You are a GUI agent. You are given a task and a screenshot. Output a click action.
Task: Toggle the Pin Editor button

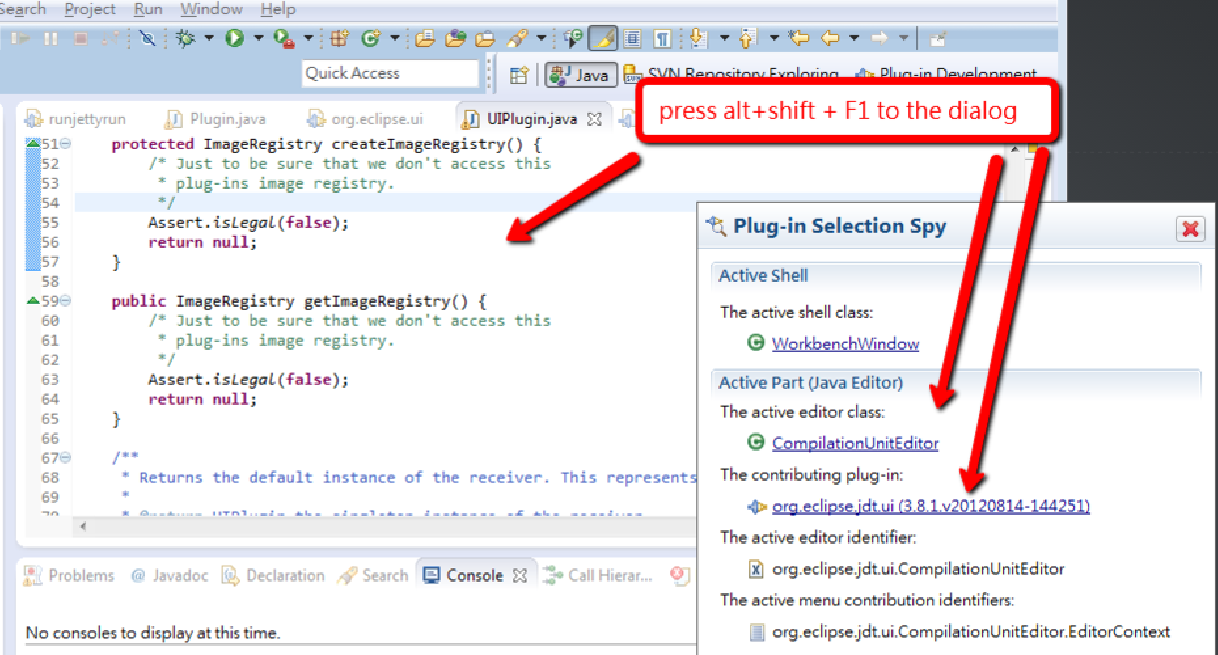click(x=937, y=39)
